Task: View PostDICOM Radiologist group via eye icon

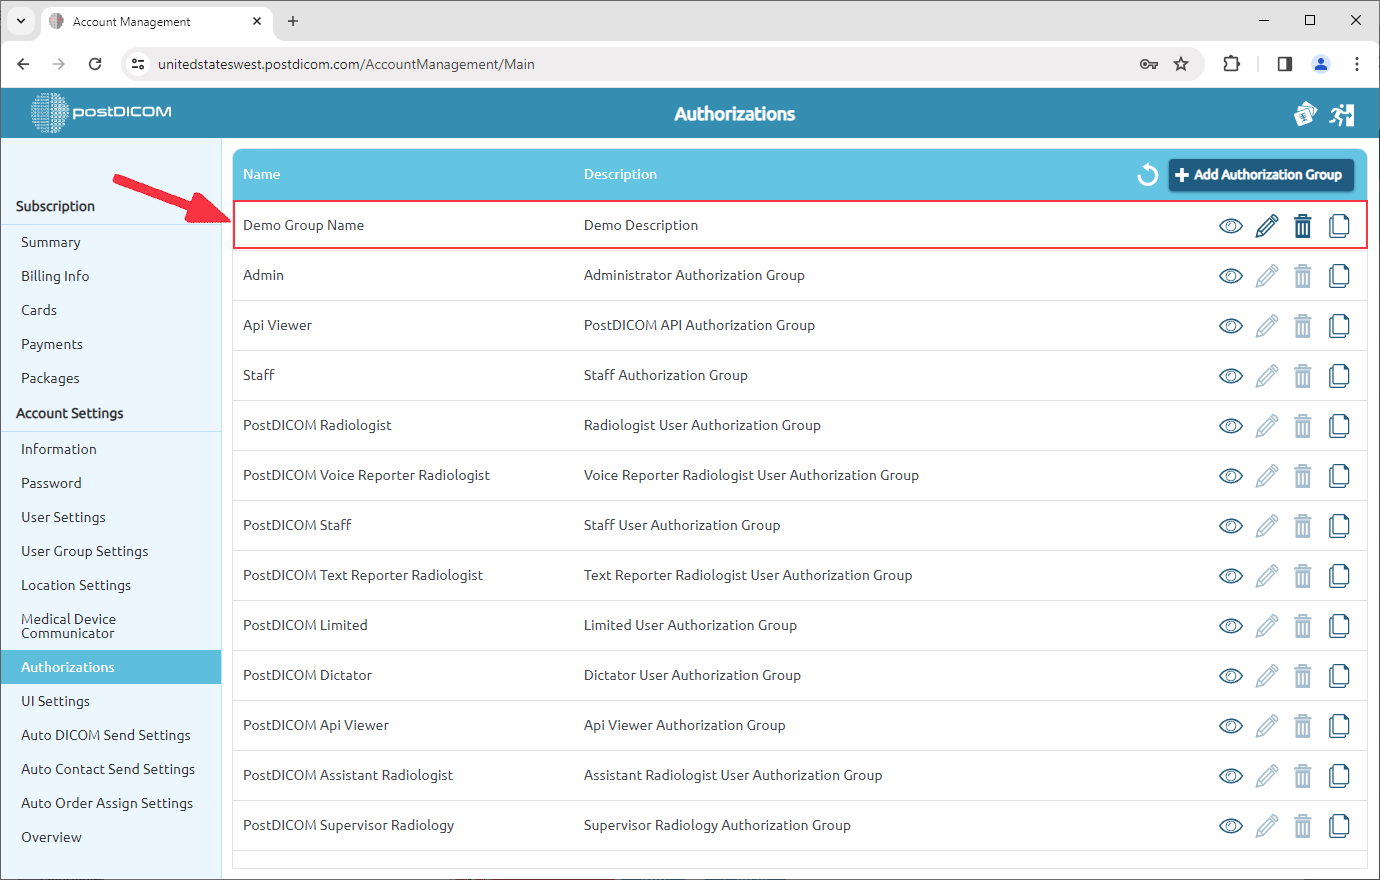Action: pos(1230,425)
